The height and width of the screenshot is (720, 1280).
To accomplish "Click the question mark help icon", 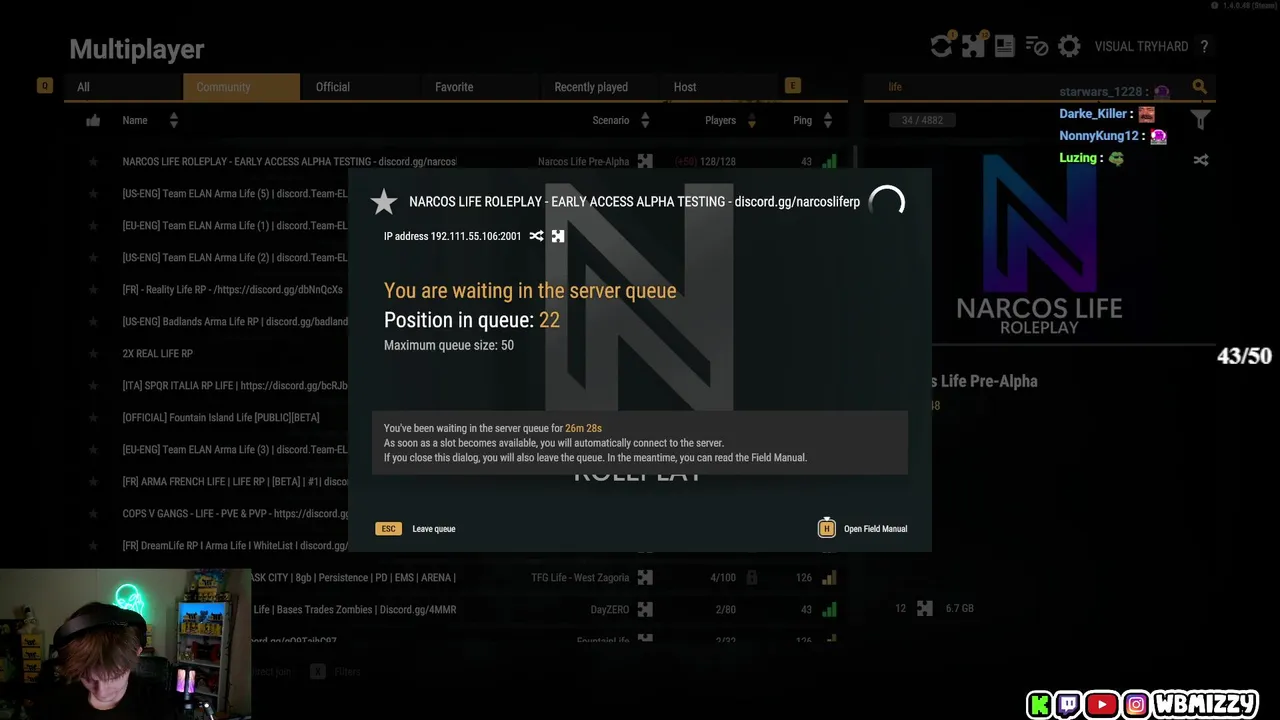I will tap(1204, 46).
